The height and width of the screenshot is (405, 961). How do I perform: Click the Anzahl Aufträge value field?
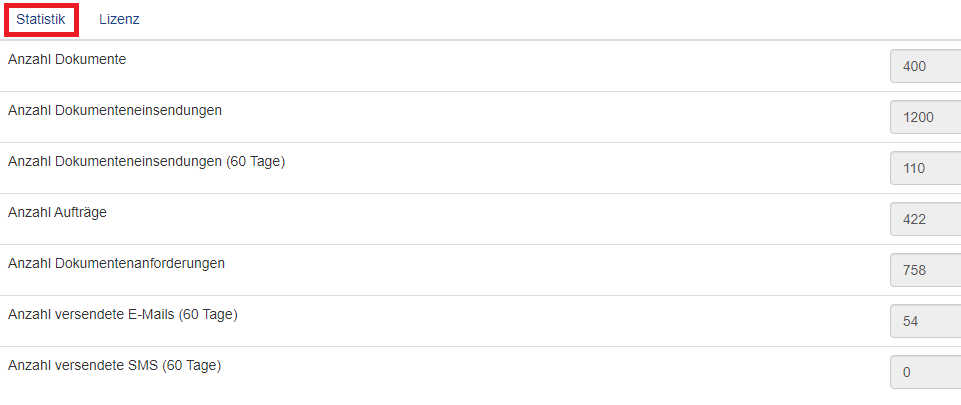point(924,220)
